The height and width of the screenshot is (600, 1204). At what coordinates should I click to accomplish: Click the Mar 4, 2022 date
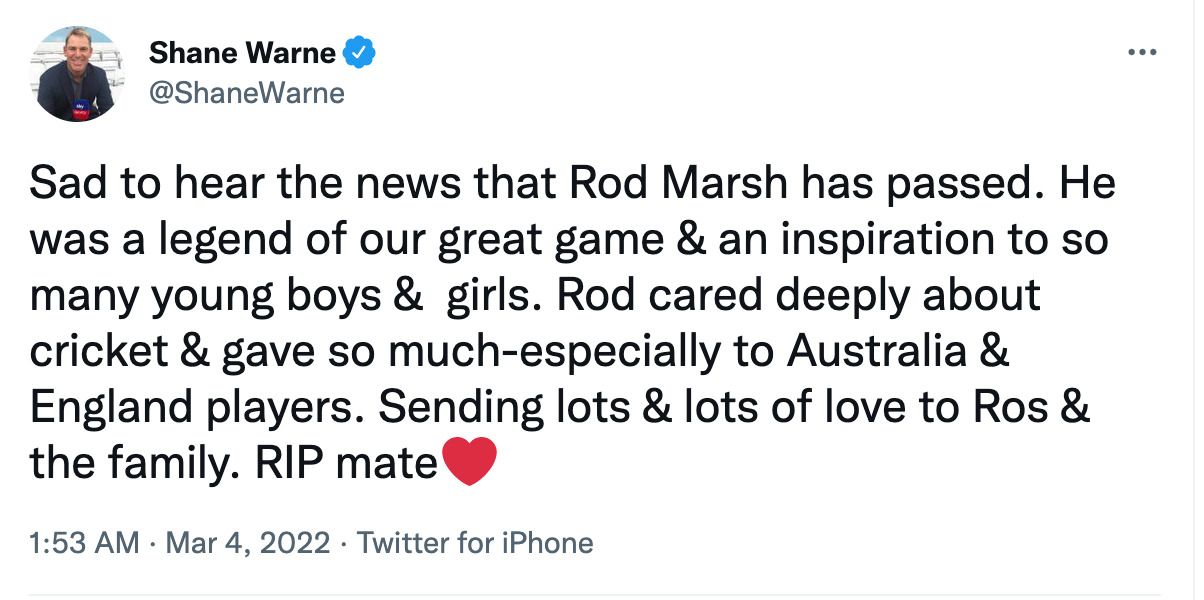pyautogui.click(x=246, y=543)
